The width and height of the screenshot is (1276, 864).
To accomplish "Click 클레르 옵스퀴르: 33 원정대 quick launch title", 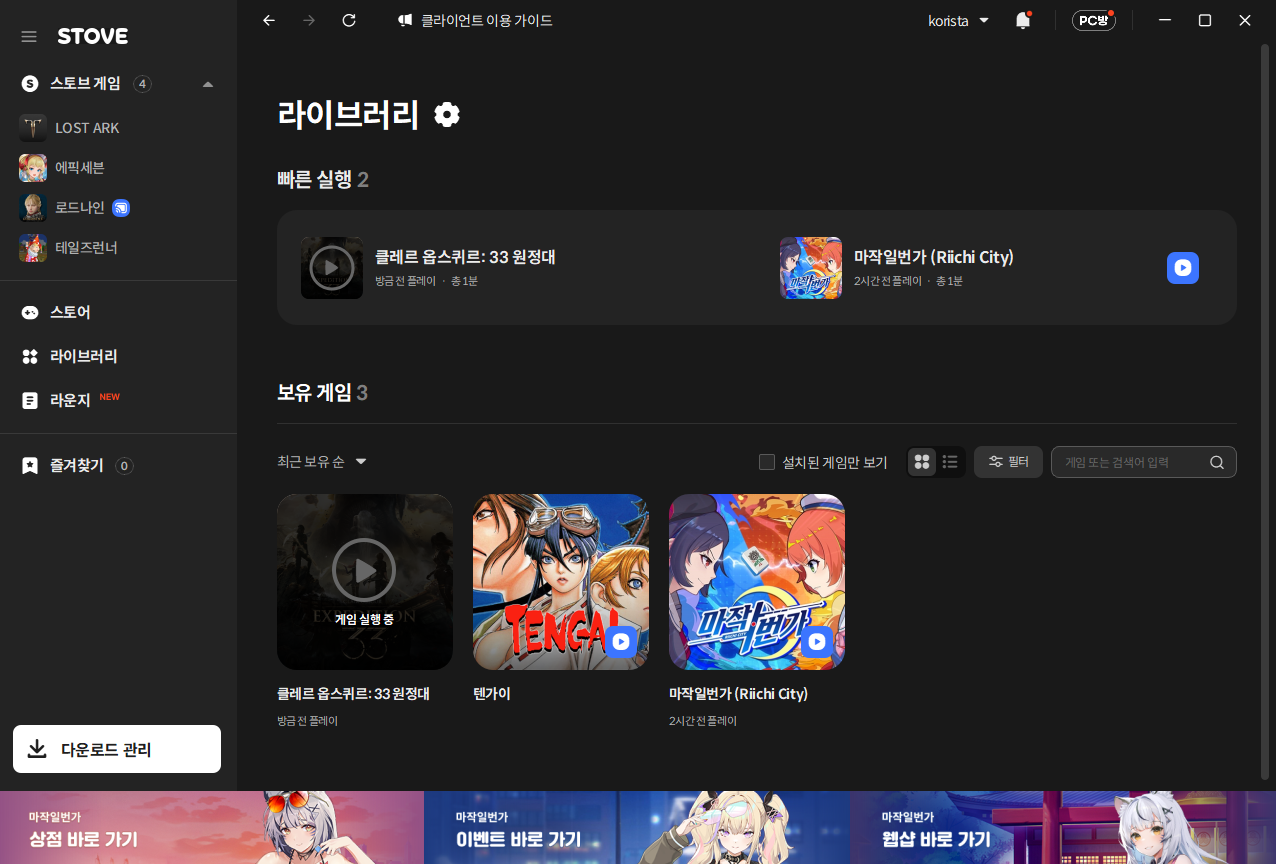I will [465, 257].
